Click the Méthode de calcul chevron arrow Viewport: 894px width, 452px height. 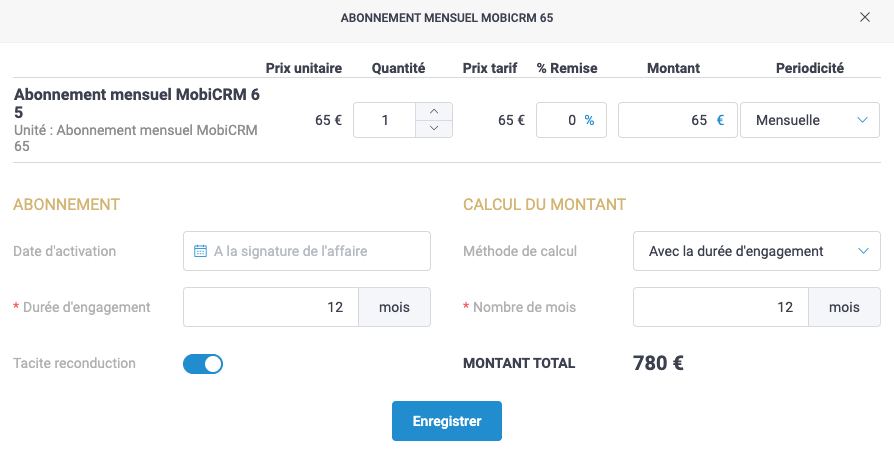click(x=863, y=251)
